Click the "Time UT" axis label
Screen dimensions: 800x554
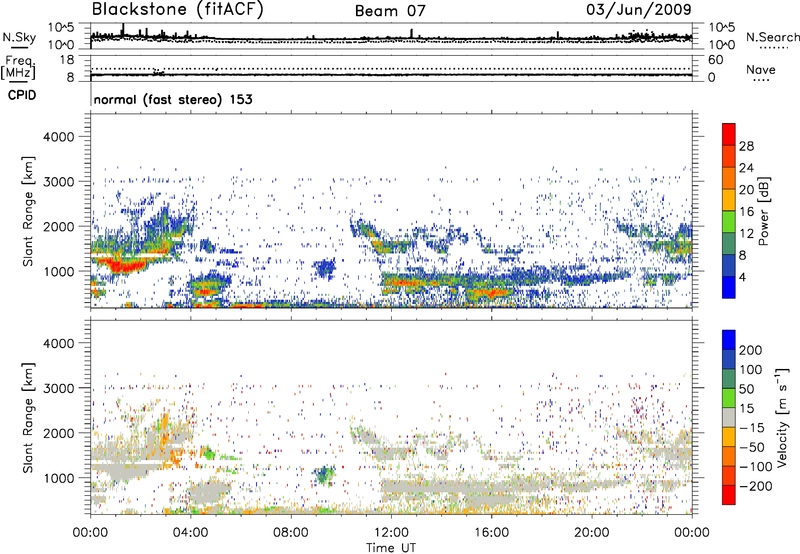(x=391, y=548)
